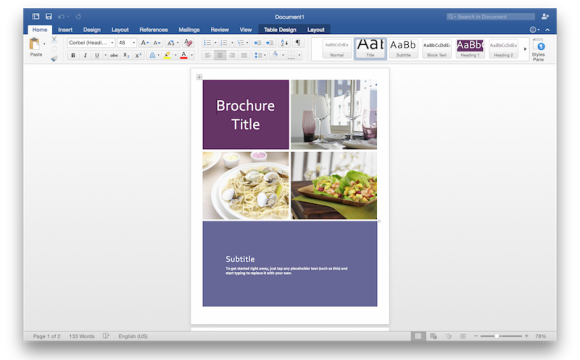Apply superscript formatting
Image resolution: width=580 pixels, height=360 pixels.
click(138, 55)
